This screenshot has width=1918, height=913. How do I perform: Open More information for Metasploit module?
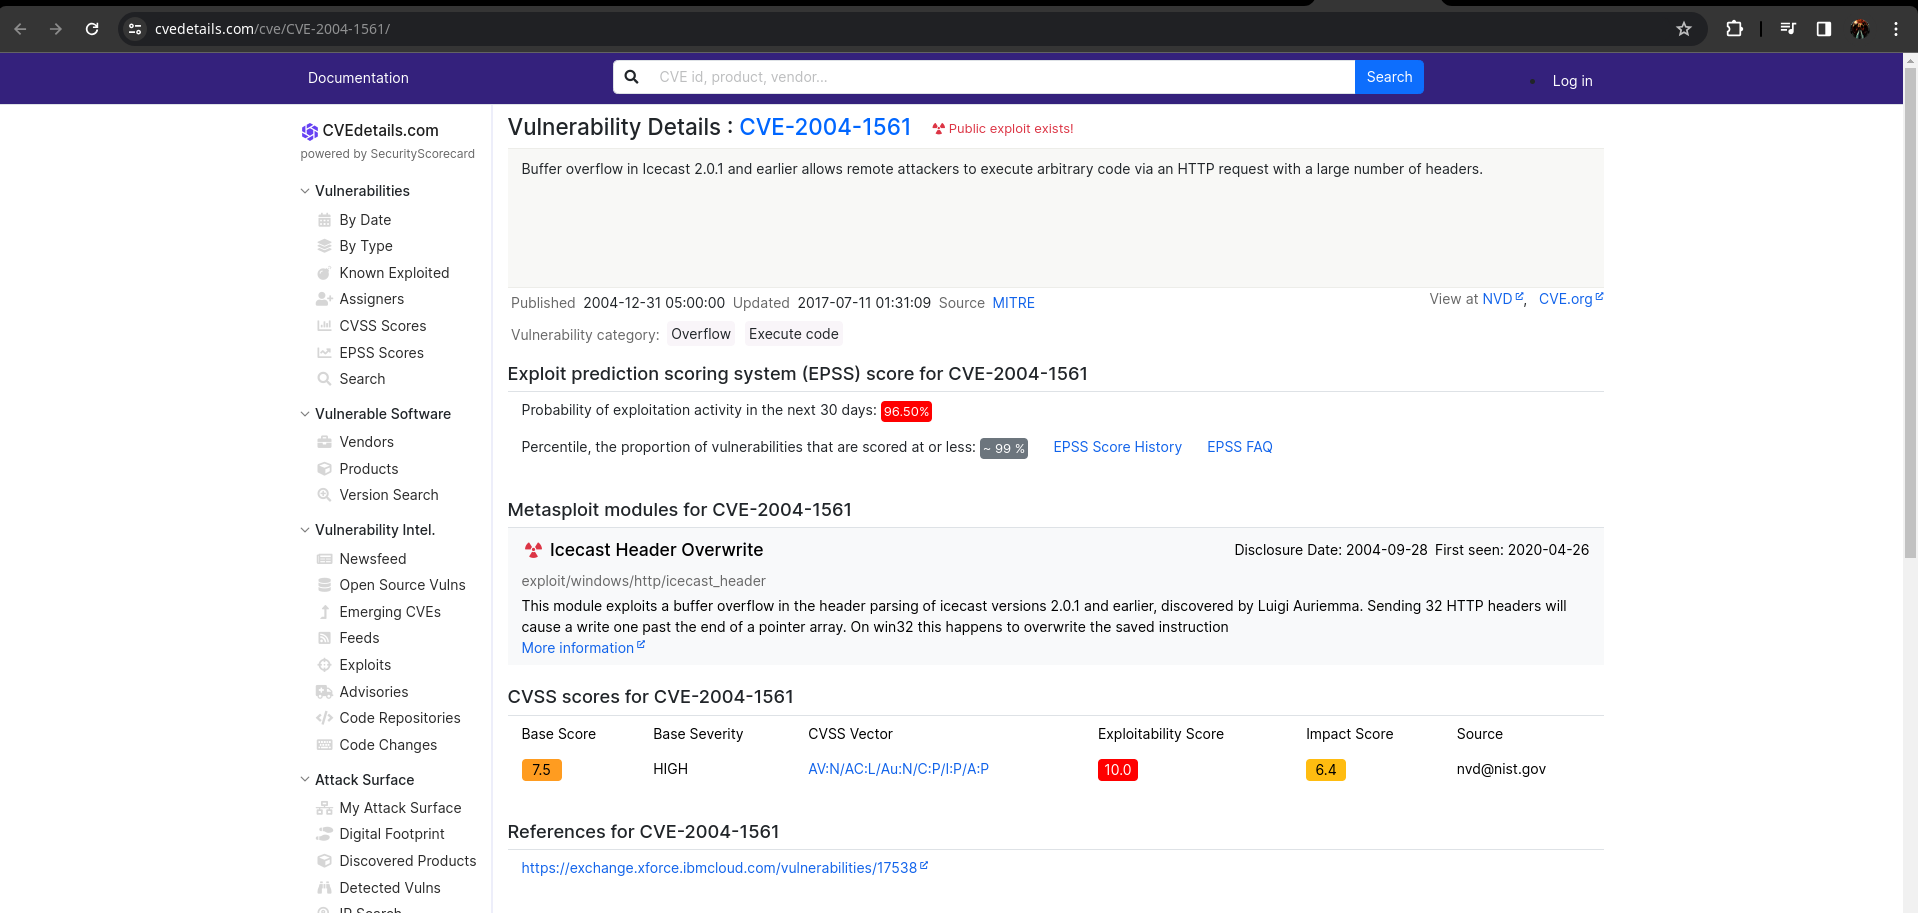click(x=583, y=648)
